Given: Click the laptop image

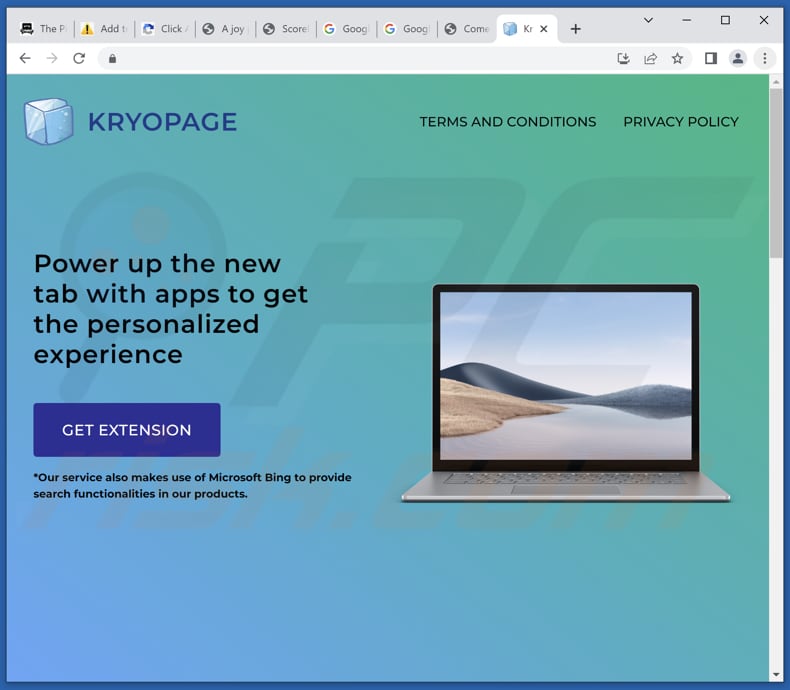Looking at the screenshot, I should 565,393.
